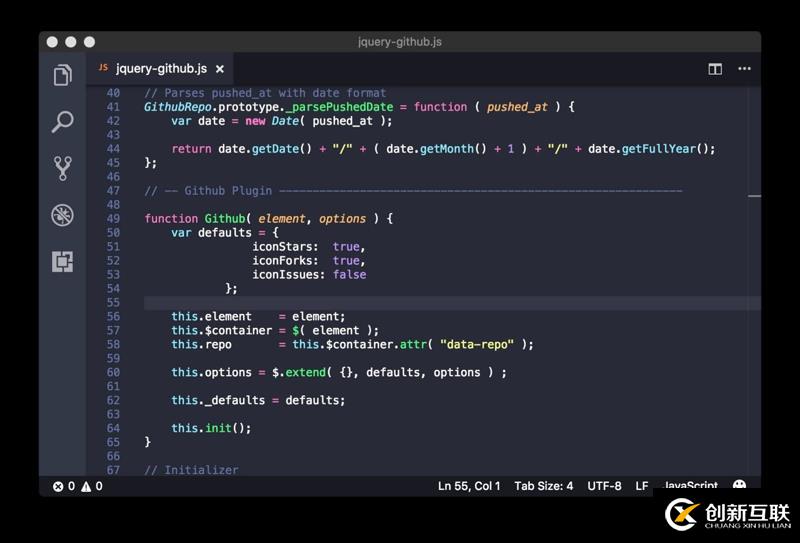Select the jquery-github.js editor tab
The width and height of the screenshot is (800, 543).
[x=160, y=69]
